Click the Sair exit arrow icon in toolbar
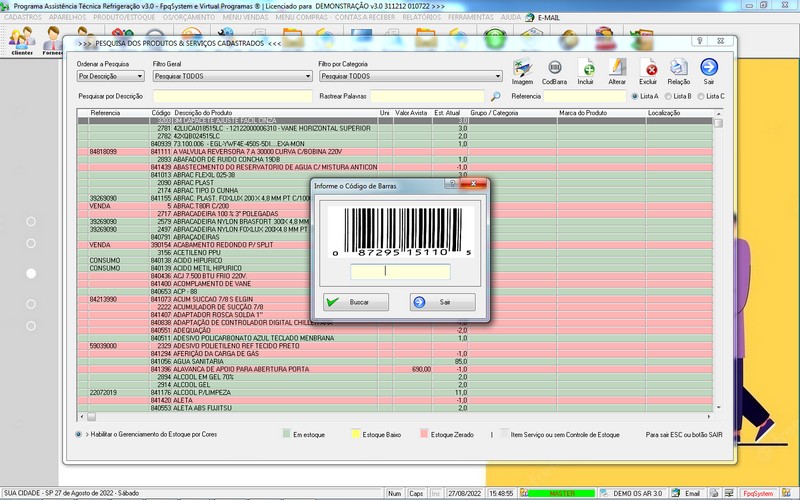800x500 pixels. [709, 71]
